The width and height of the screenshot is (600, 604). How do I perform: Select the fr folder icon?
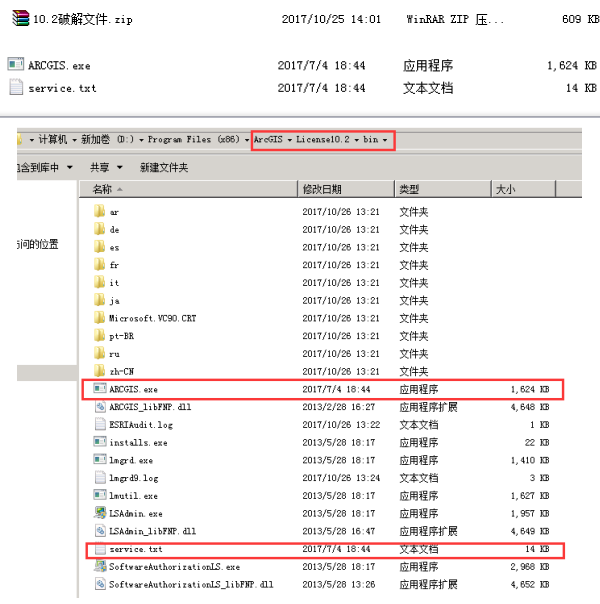point(99,264)
